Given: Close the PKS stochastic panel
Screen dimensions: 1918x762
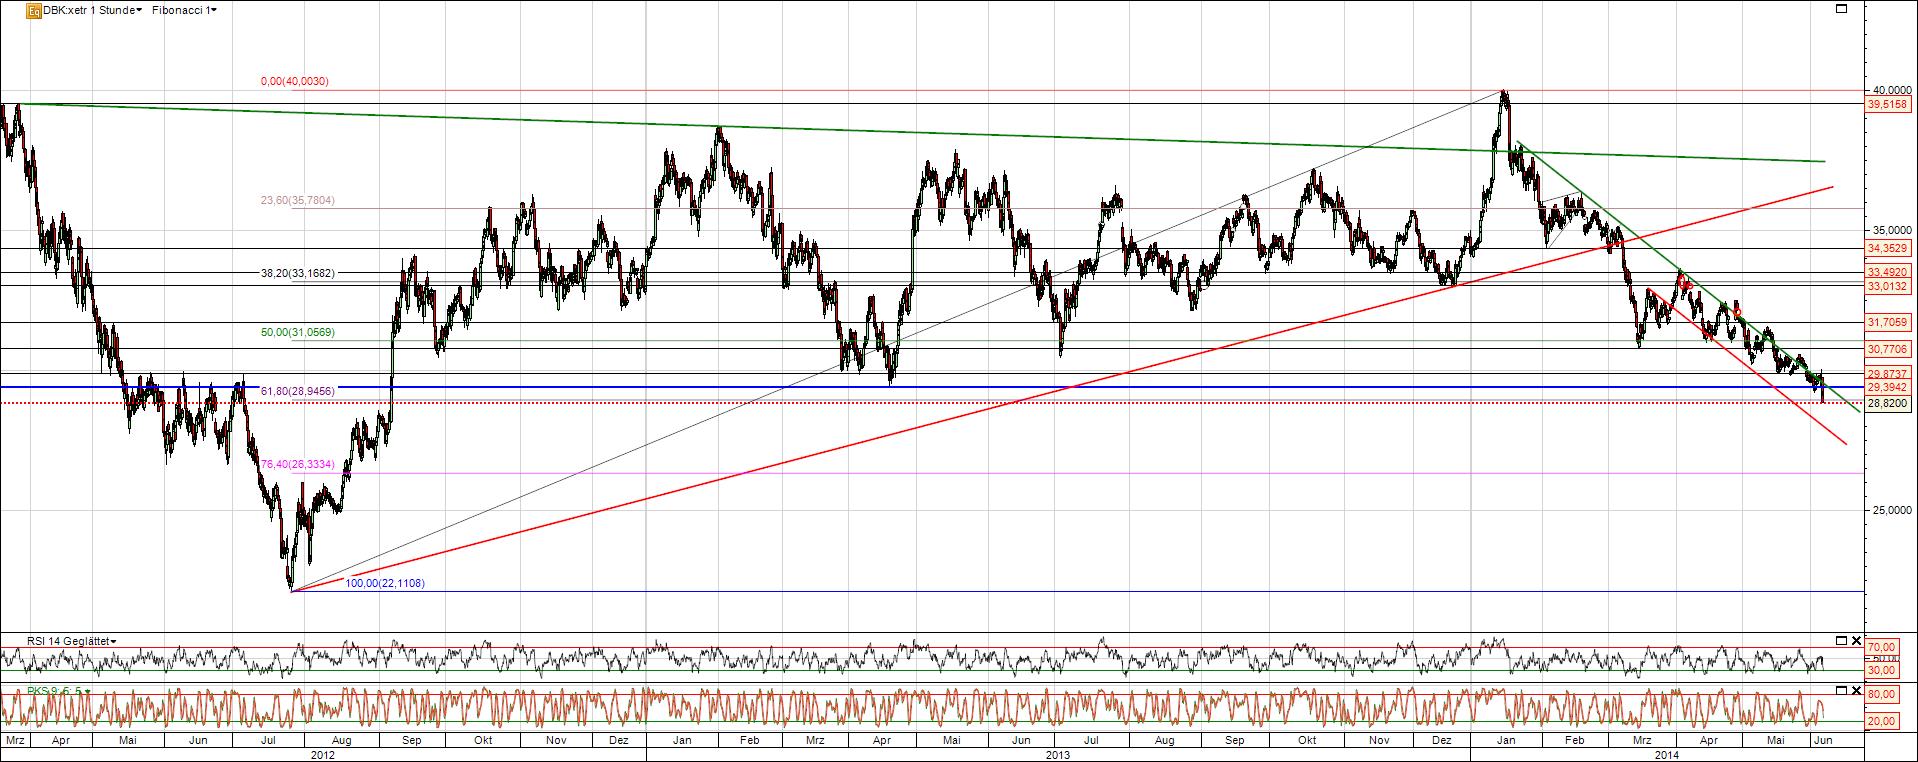Looking at the screenshot, I should click(1857, 691).
